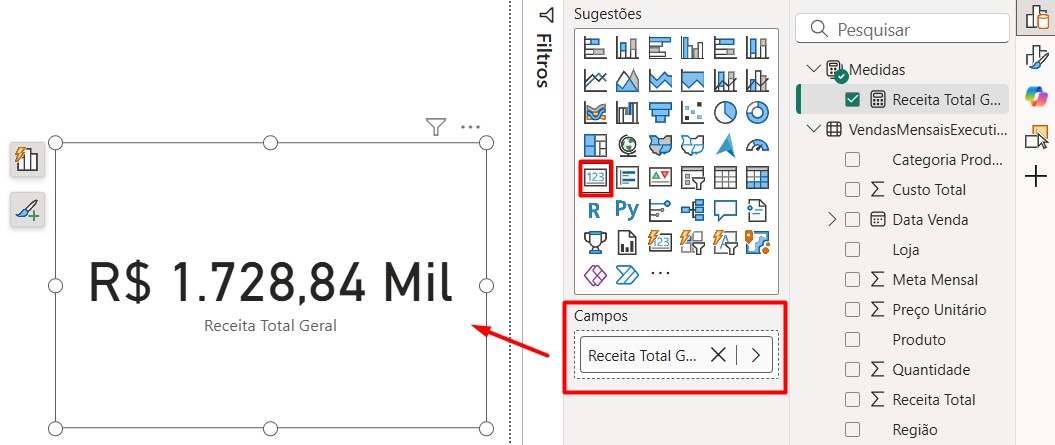Enable the Preço Unitário field
The image size is (1055, 445).
tap(852, 310)
